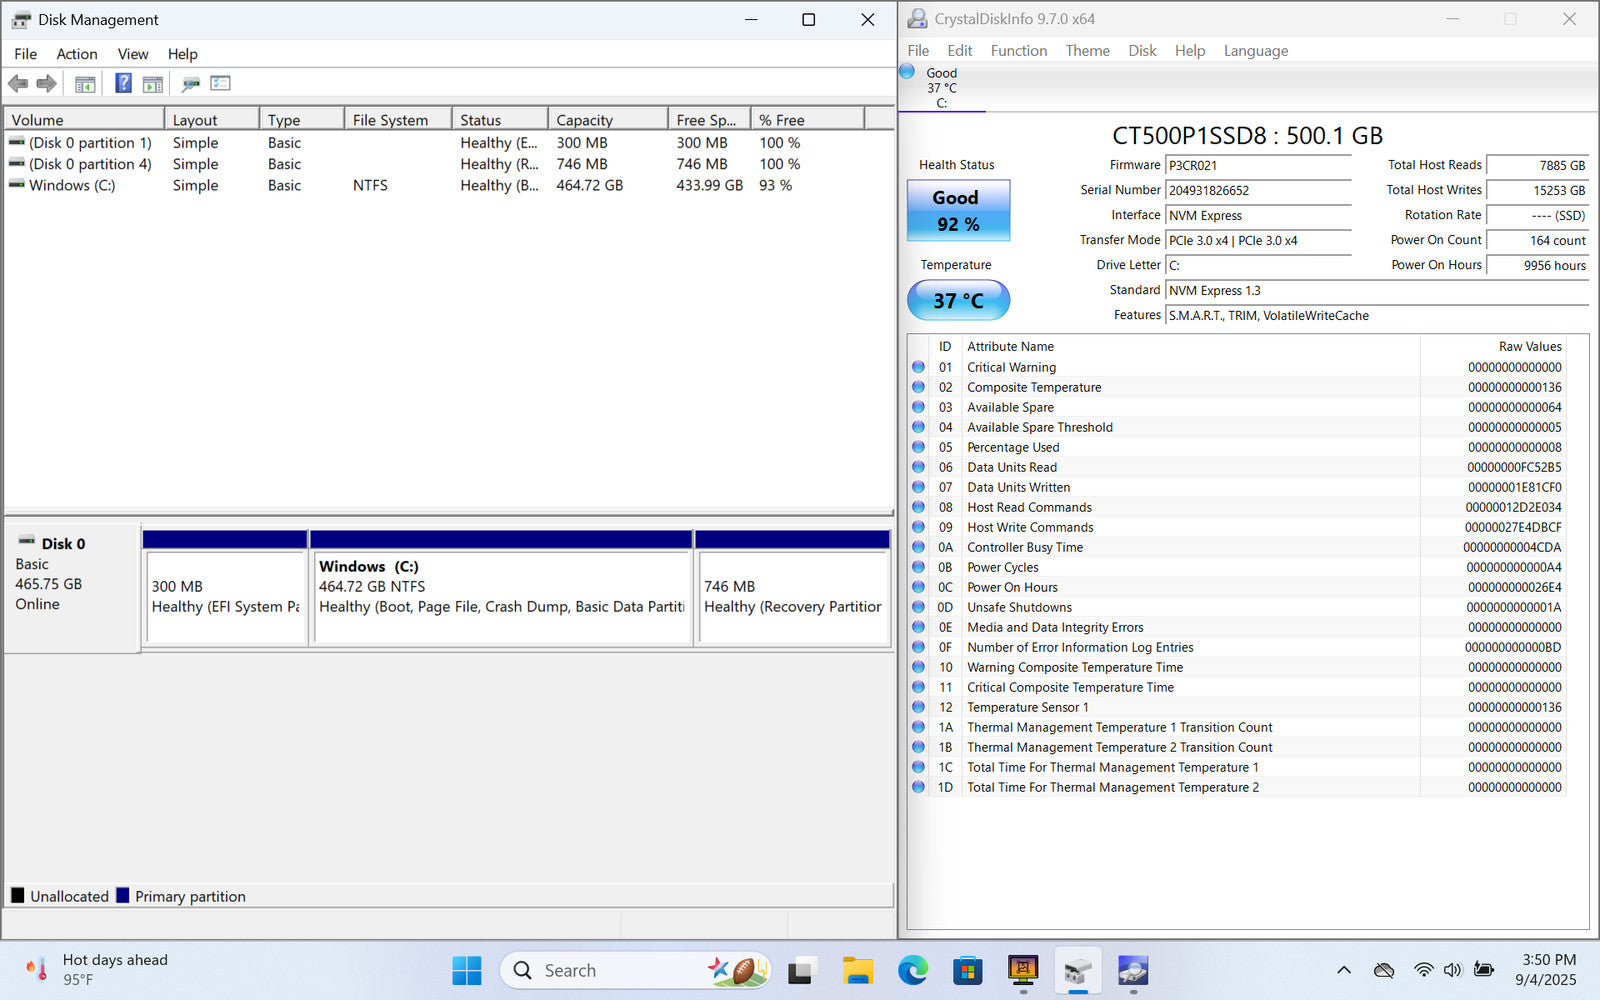Open the weather widget Hot days ahead

coord(97,970)
